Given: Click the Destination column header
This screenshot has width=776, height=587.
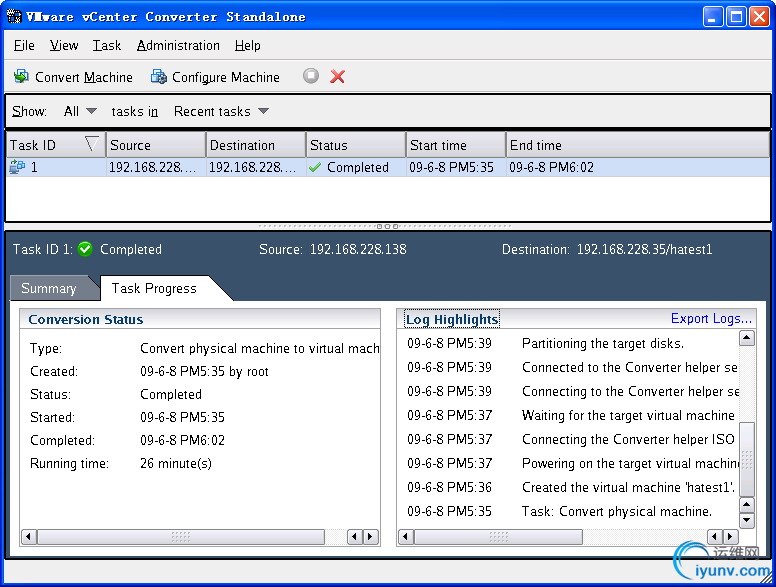Looking at the screenshot, I should [256, 145].
